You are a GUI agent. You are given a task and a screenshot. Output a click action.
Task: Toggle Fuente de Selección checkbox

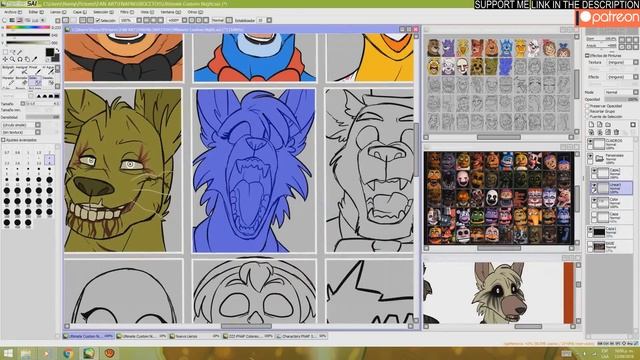point(587,116)
